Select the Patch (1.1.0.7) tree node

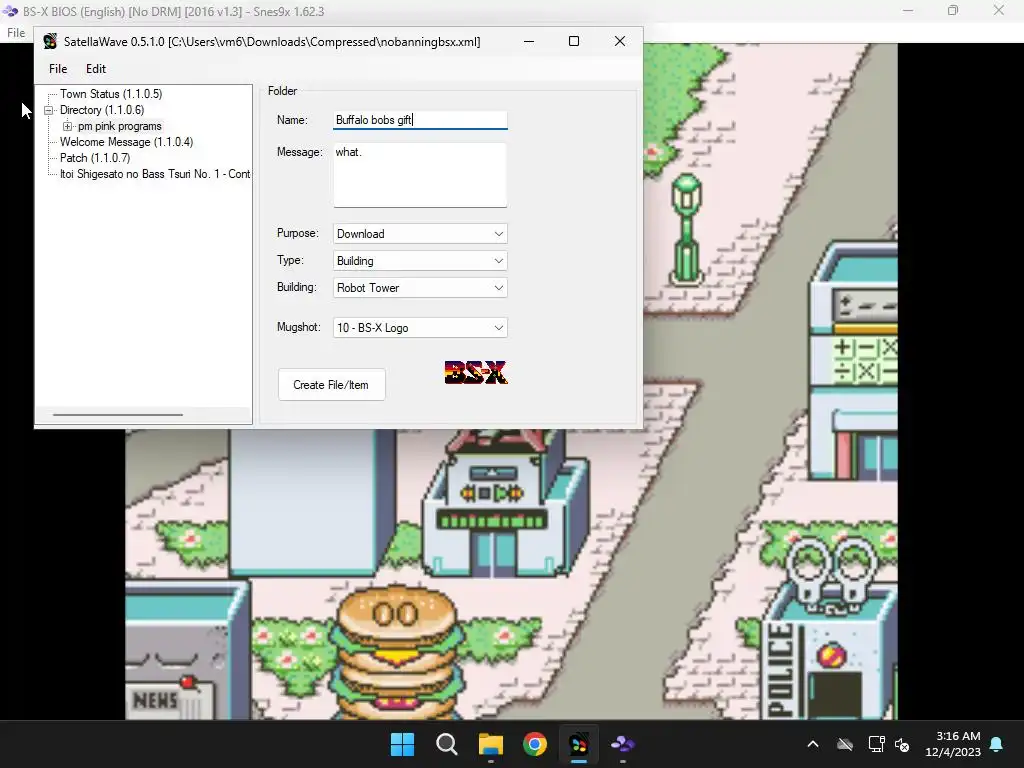(x=95, y=158)
